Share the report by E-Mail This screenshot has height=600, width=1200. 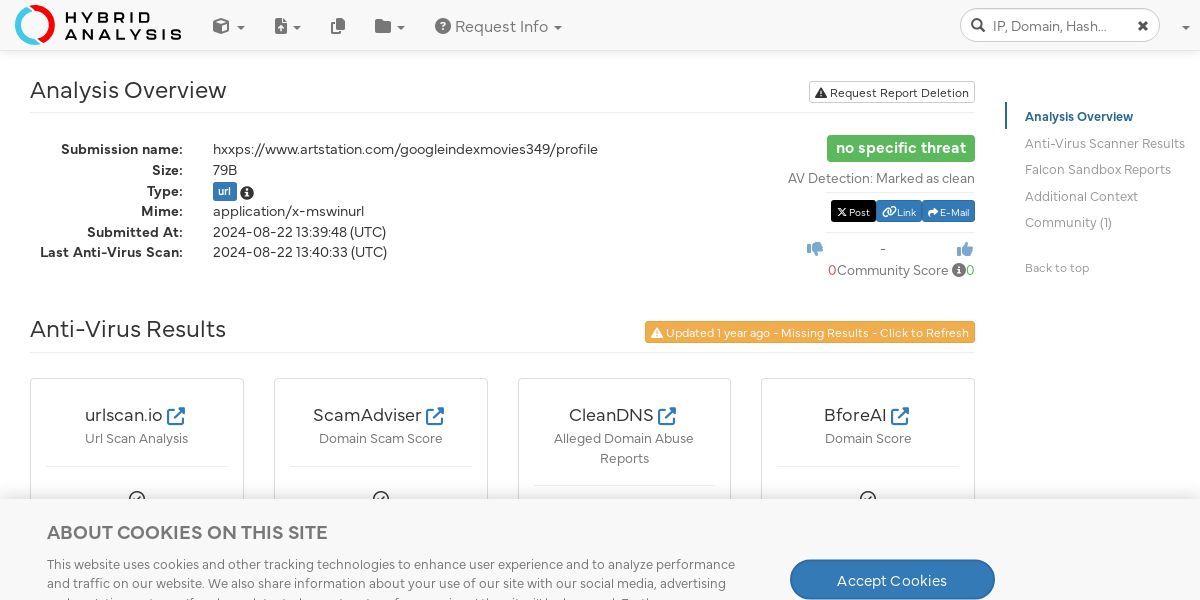coord(948,212)
